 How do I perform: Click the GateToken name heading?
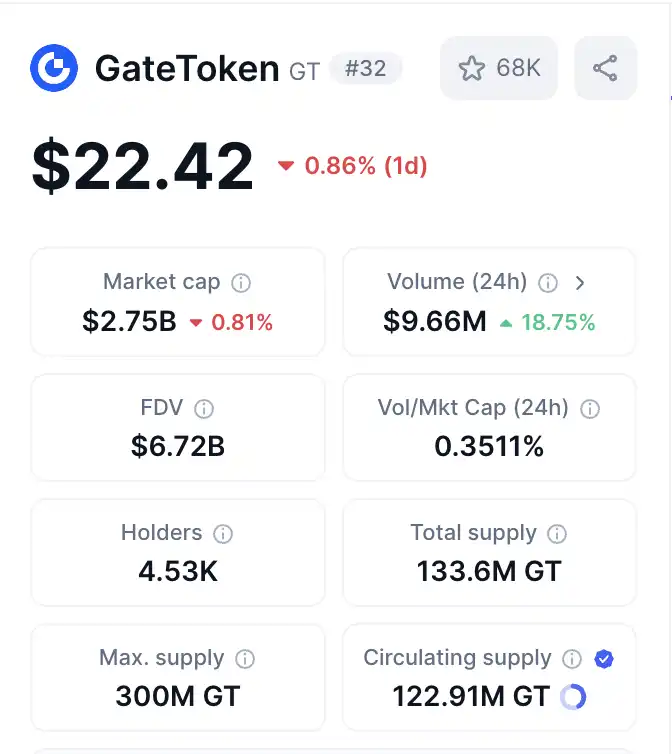tap(187, 68)
